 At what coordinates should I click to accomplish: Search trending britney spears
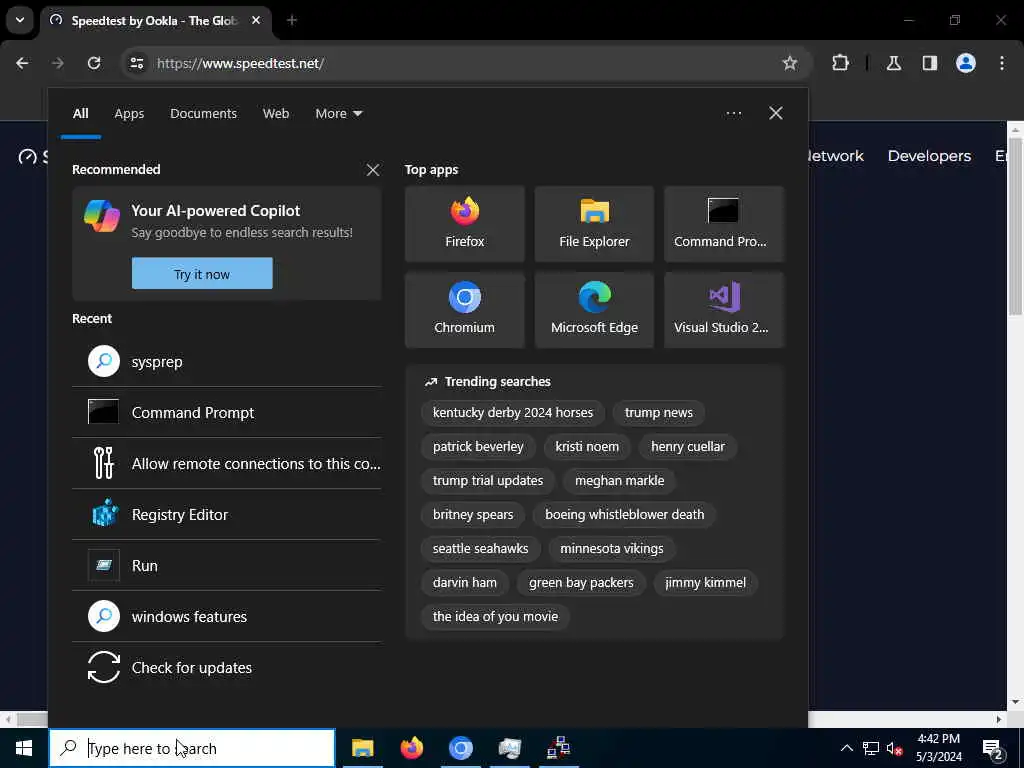point(473,515)
